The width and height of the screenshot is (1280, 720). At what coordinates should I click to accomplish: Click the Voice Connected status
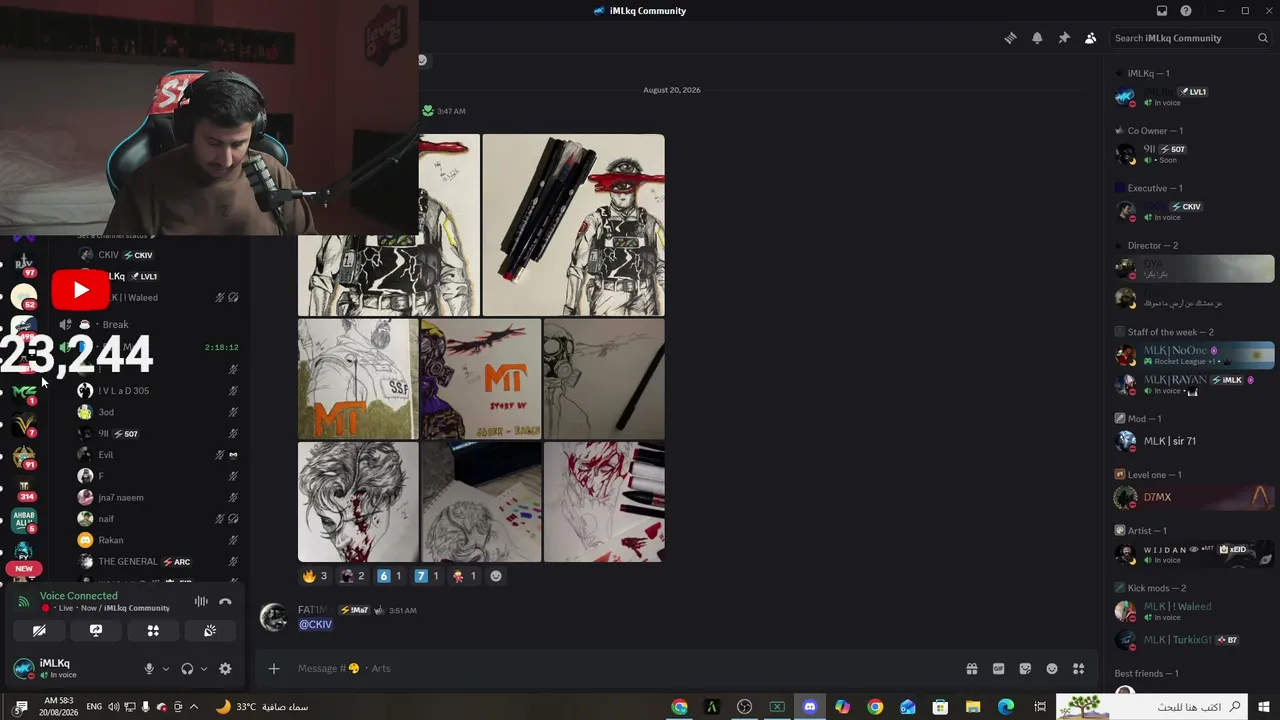click(x=79, y=596)
